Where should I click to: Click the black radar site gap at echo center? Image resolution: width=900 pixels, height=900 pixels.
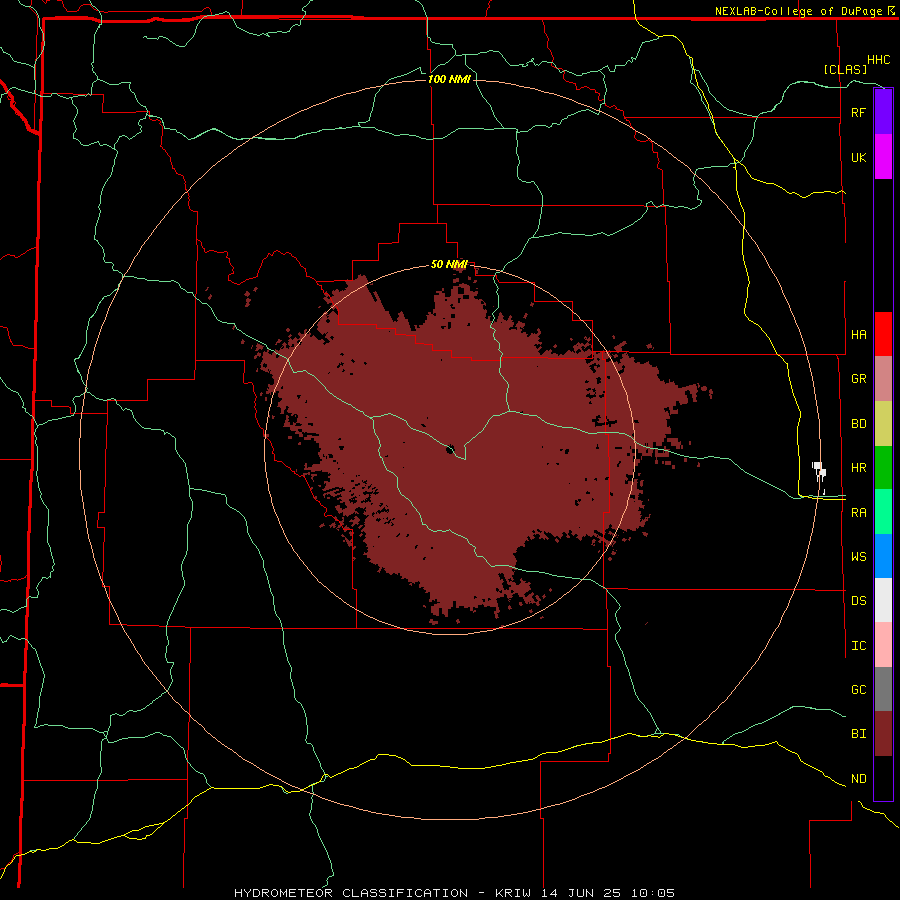coord(451,449)
